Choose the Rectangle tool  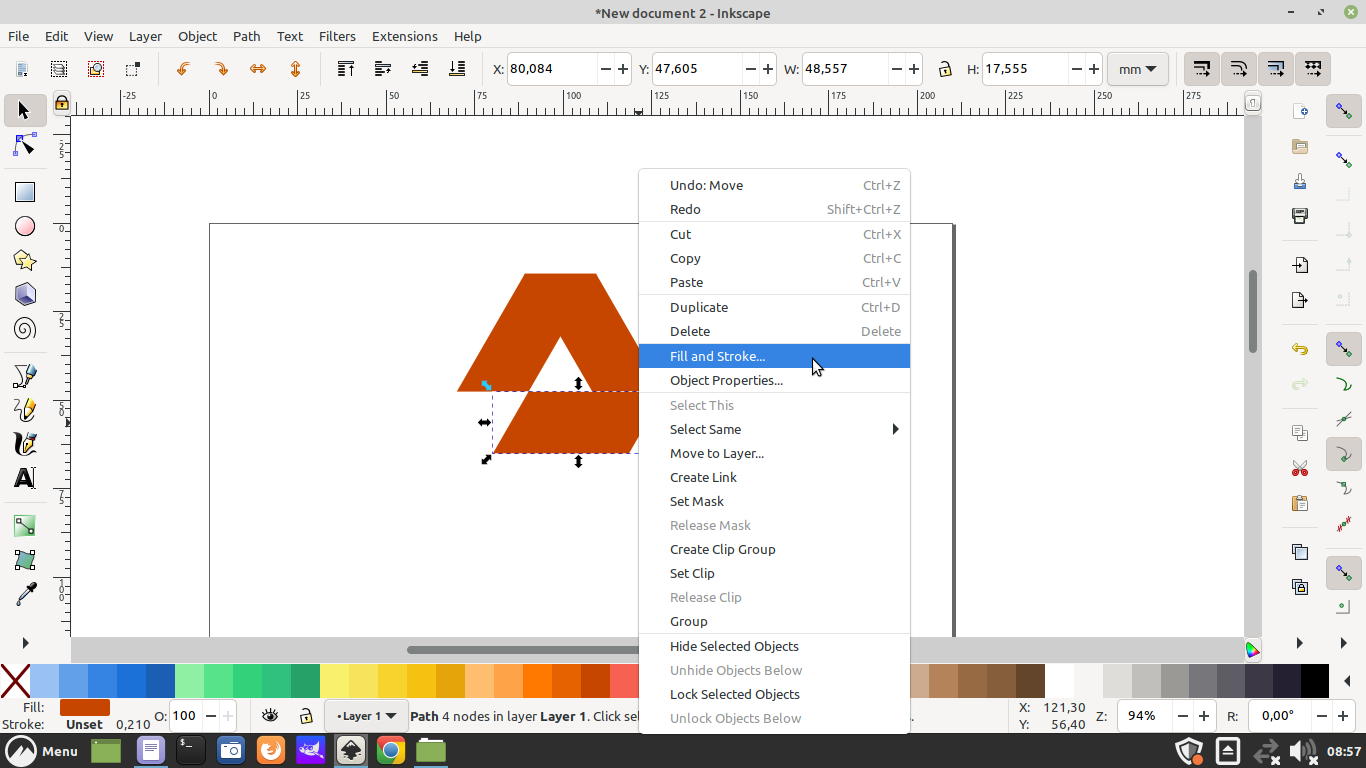25,192
